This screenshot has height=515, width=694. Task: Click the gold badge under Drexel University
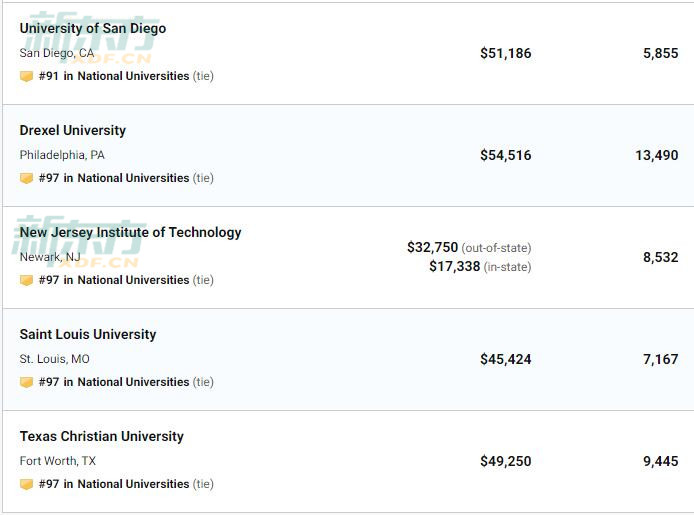point(27,178)
